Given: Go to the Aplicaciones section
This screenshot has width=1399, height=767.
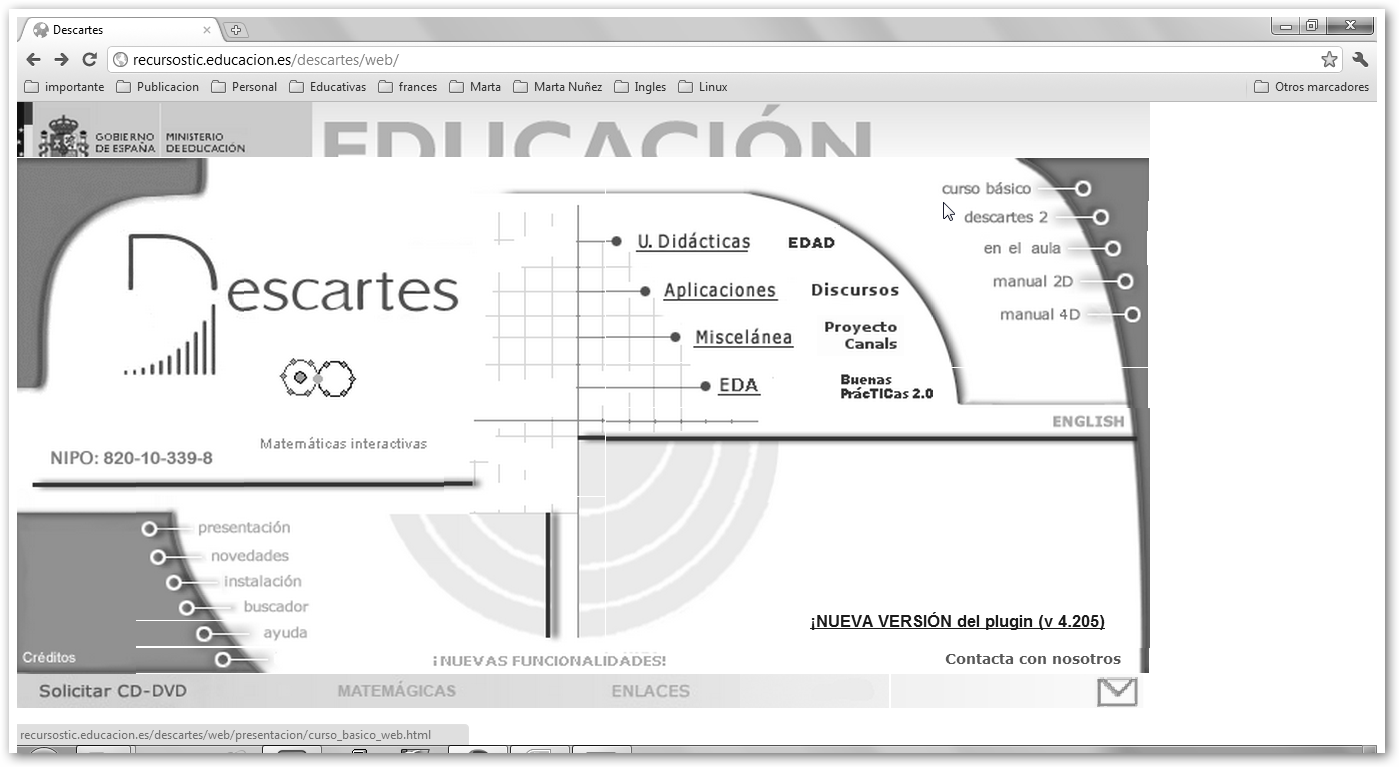Looking at the screenshot, I should point(719,291).
